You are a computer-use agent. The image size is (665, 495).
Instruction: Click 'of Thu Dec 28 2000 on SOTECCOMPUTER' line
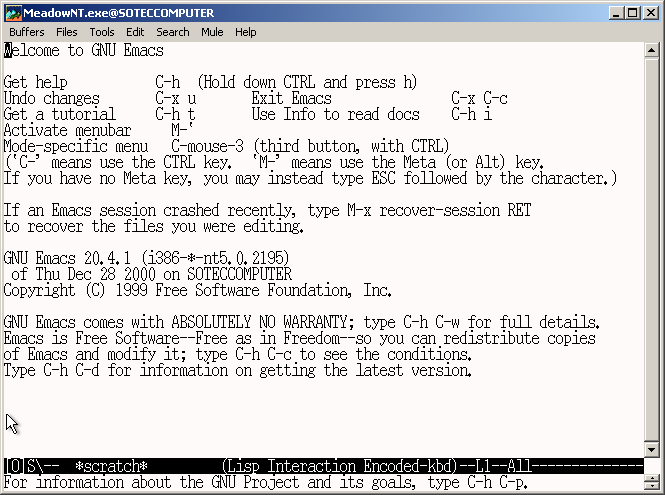pyautogui.click(x=151, y=274)
